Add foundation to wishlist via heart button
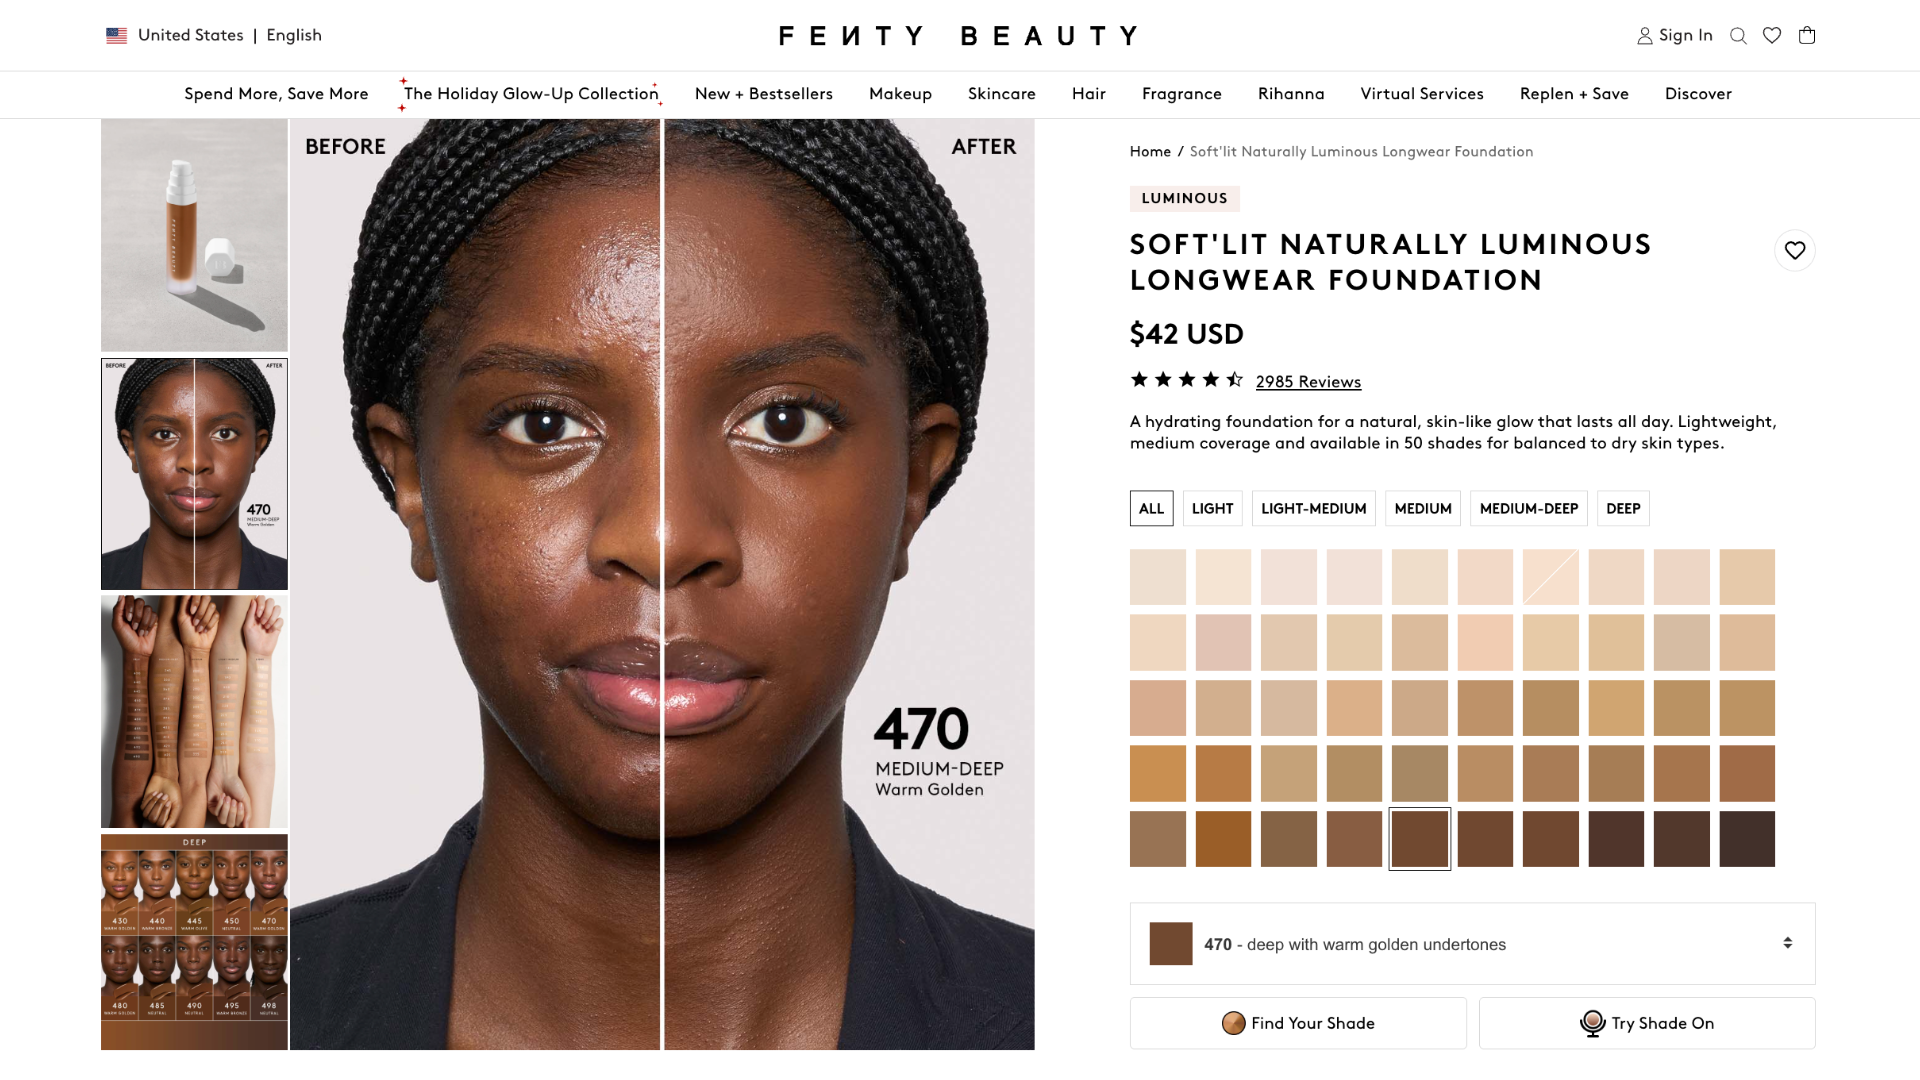 [1795, 251]
